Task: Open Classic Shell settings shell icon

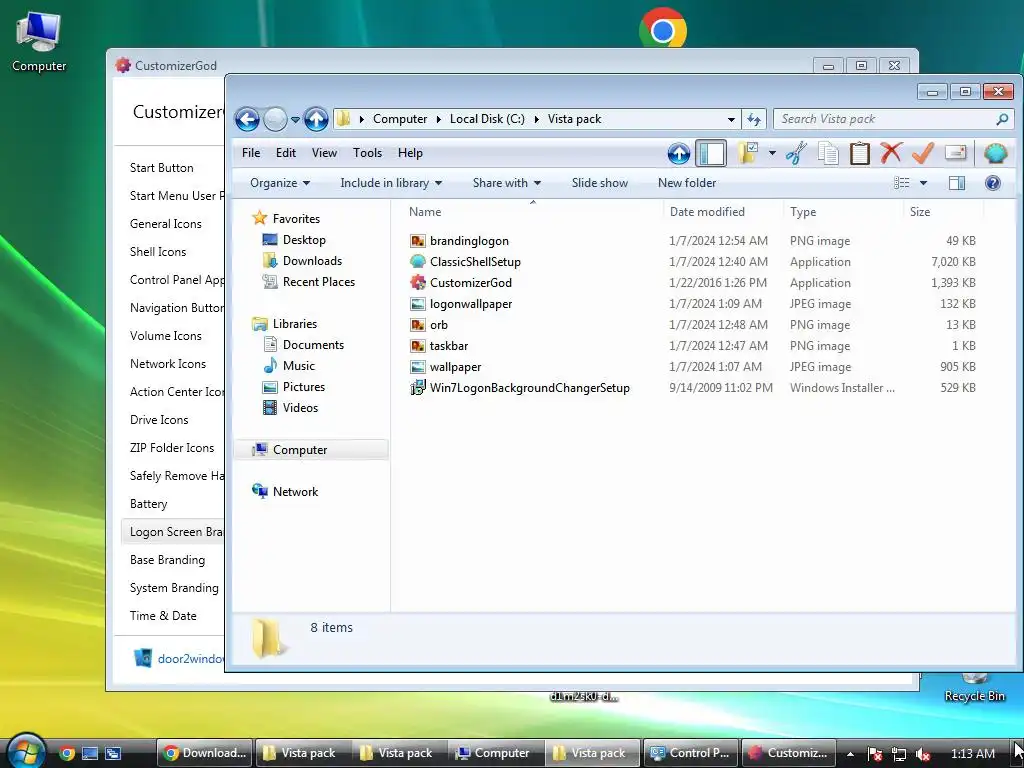Action: 995,153
